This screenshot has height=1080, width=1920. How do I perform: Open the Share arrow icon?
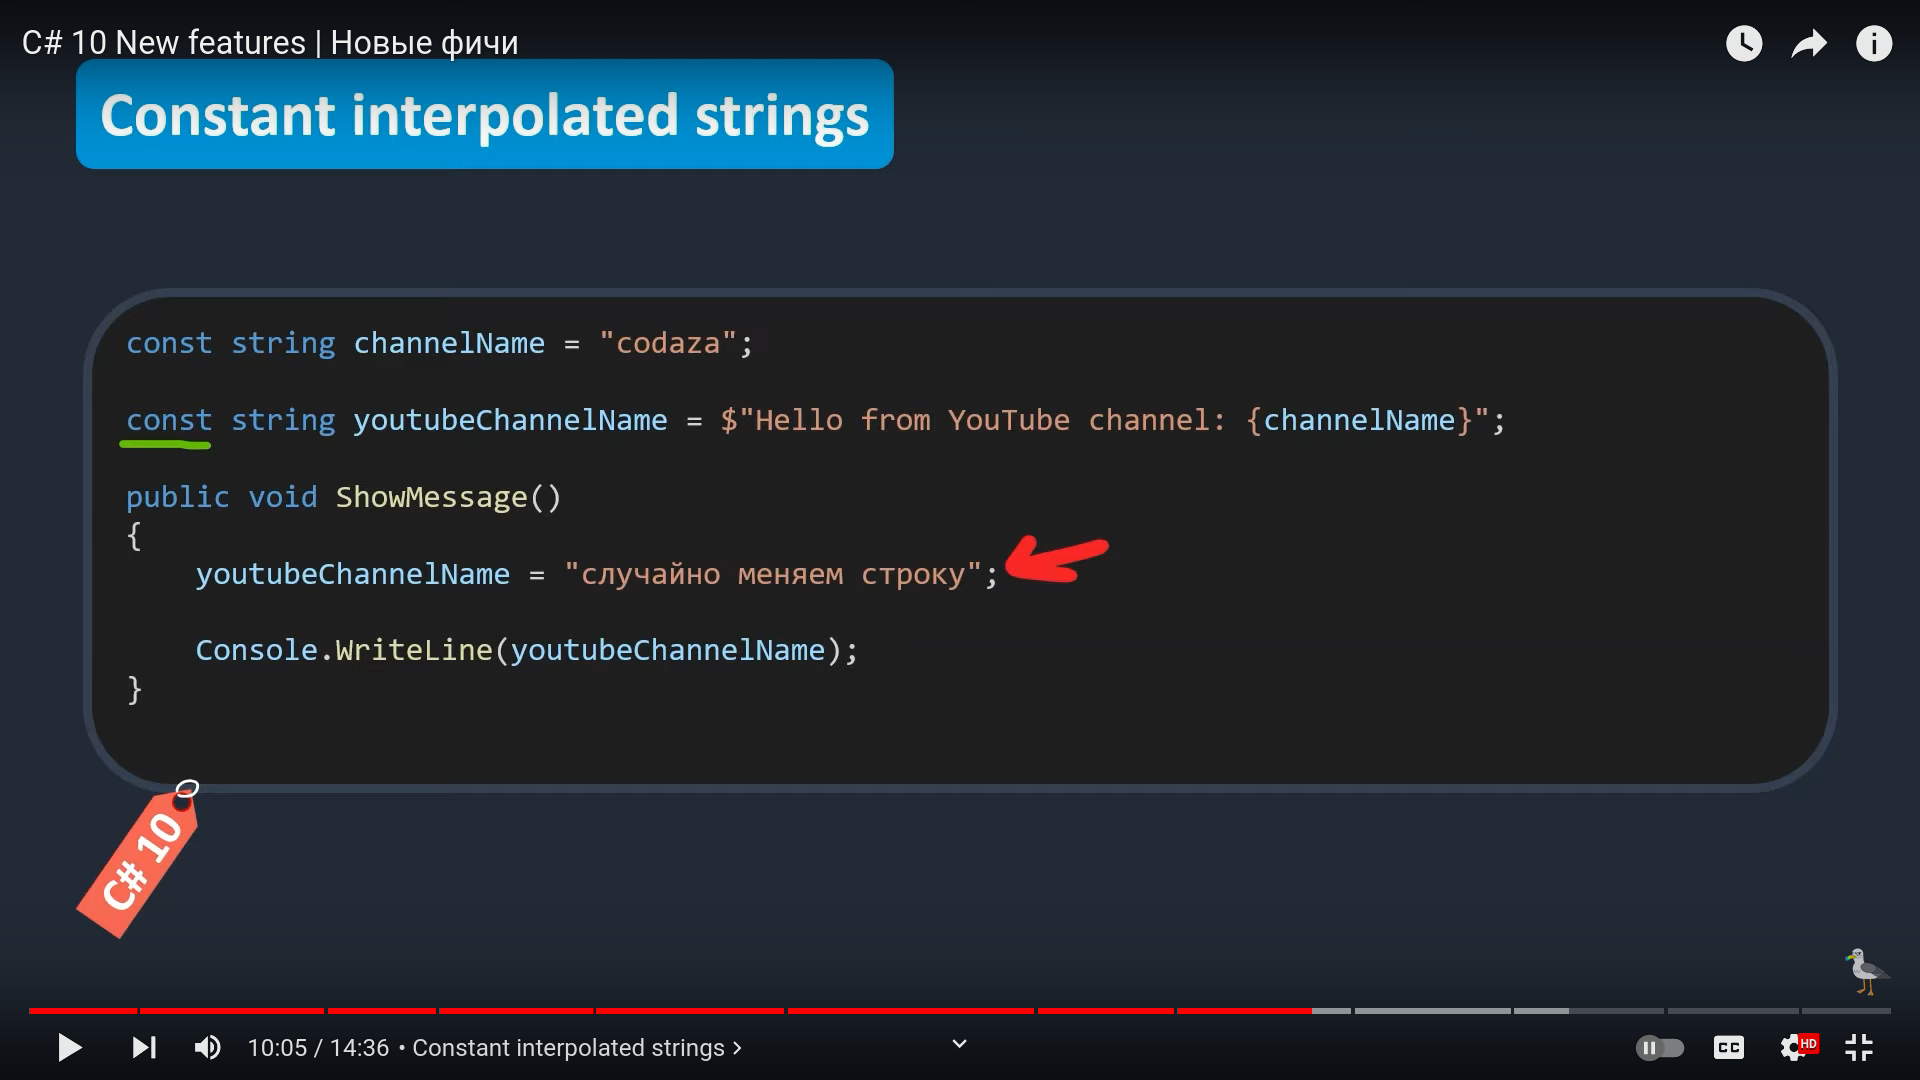point(1809,44)
